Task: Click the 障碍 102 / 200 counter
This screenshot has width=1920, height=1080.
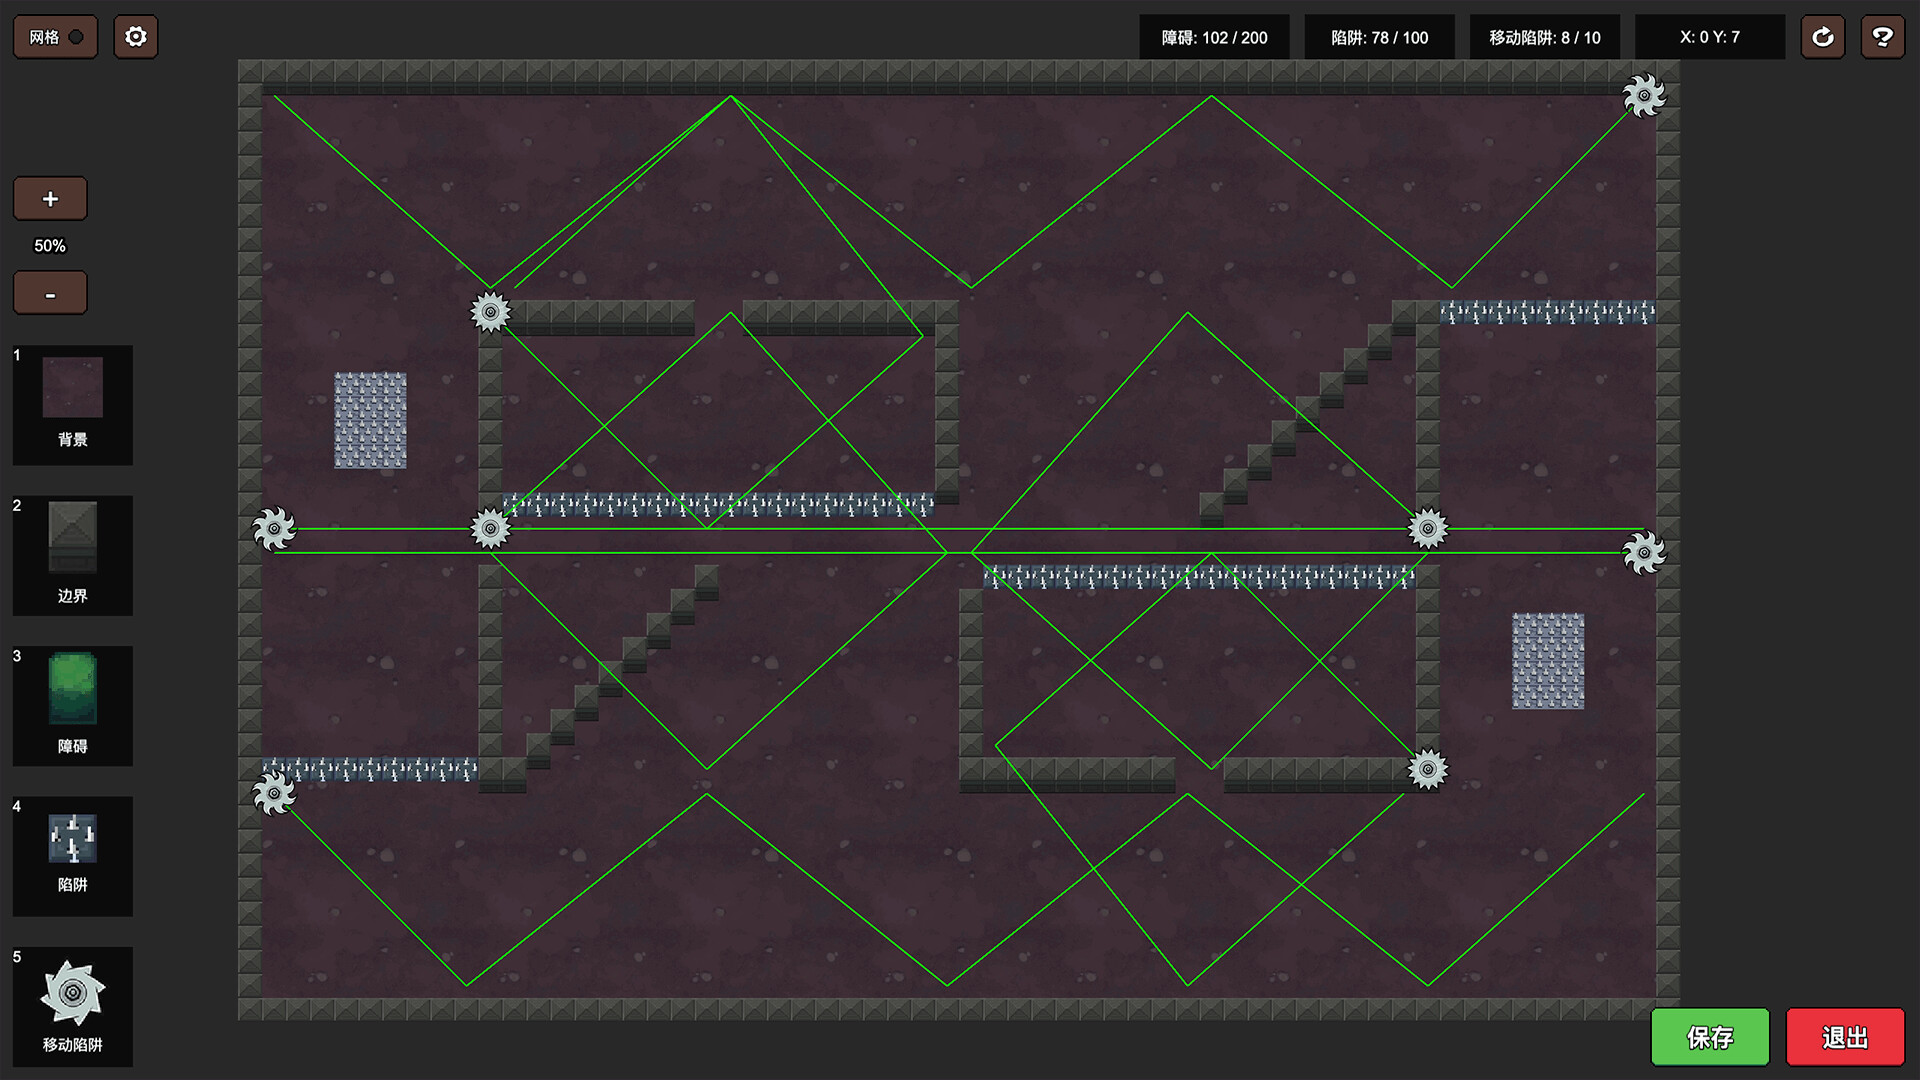Action: coord(1214,37)
